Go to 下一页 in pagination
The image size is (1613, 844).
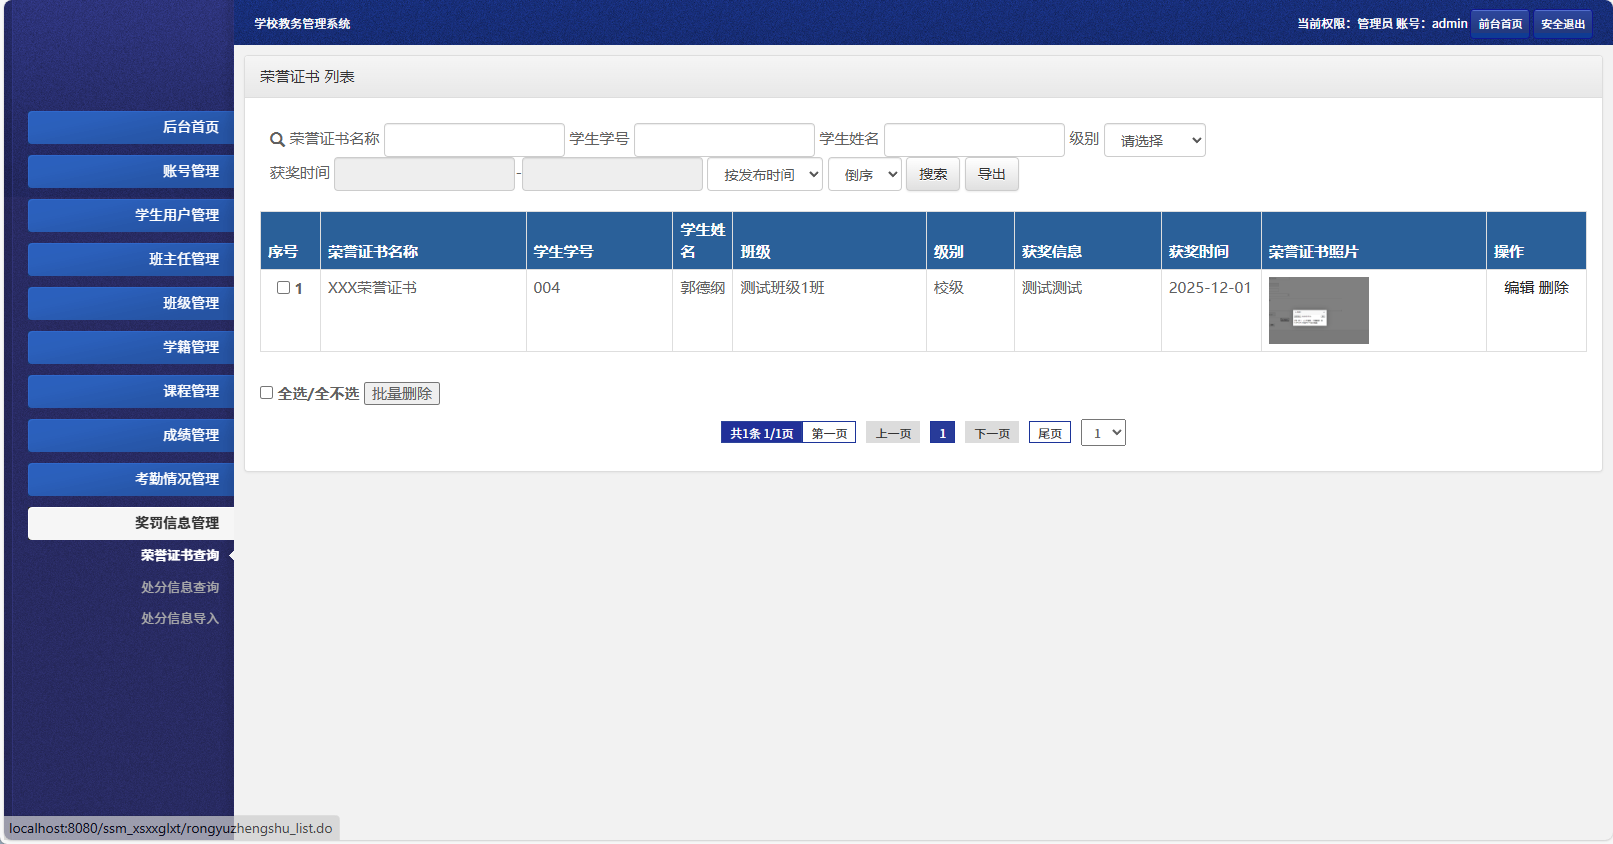tap(992, 433)
